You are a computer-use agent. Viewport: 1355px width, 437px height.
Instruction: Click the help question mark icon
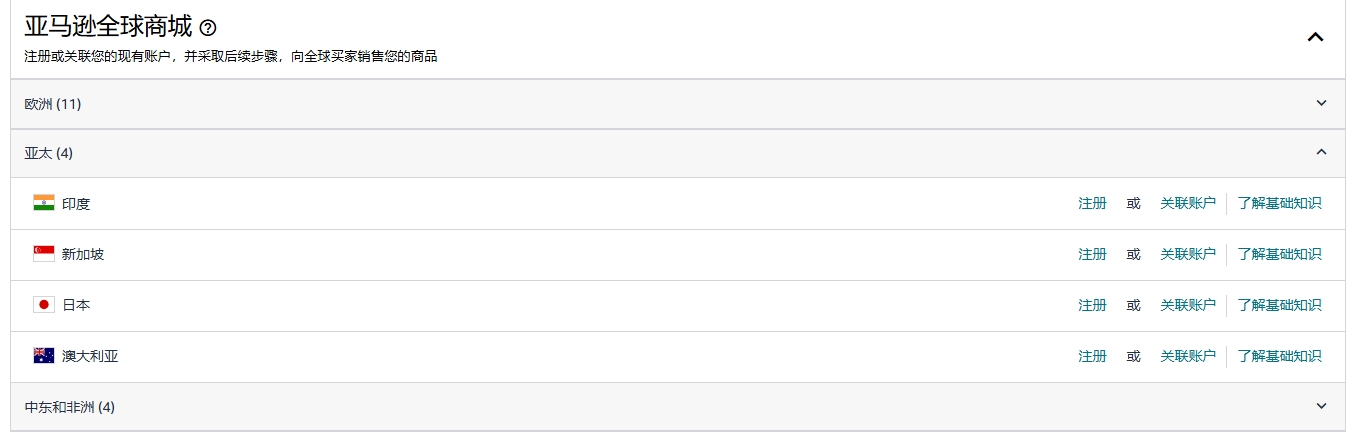[x=208, y=28]
